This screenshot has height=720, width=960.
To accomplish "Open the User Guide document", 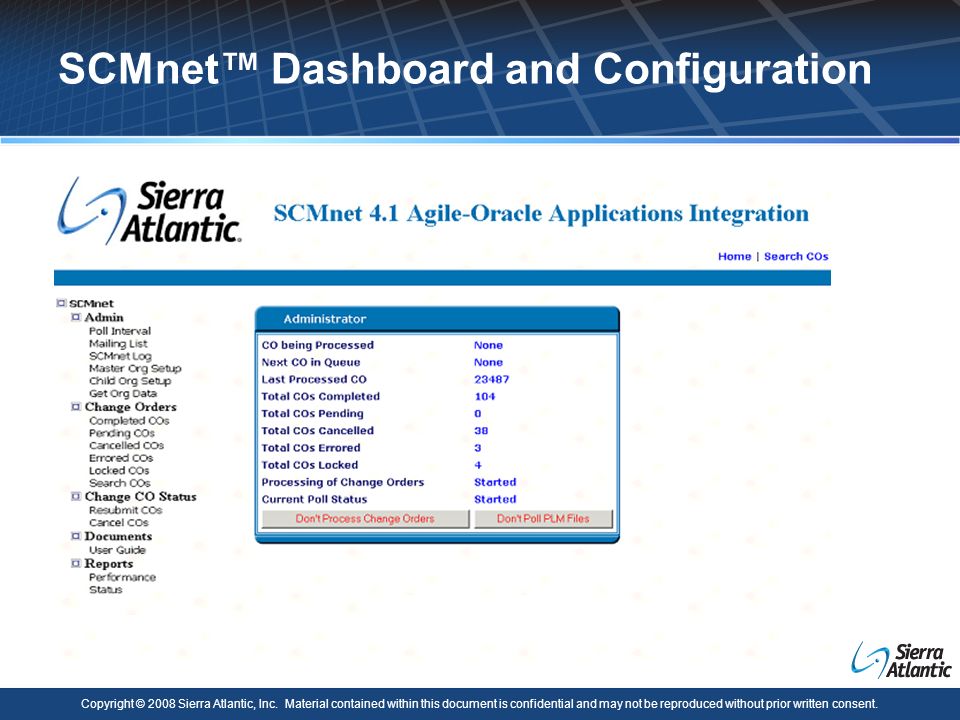I will 117,550.
